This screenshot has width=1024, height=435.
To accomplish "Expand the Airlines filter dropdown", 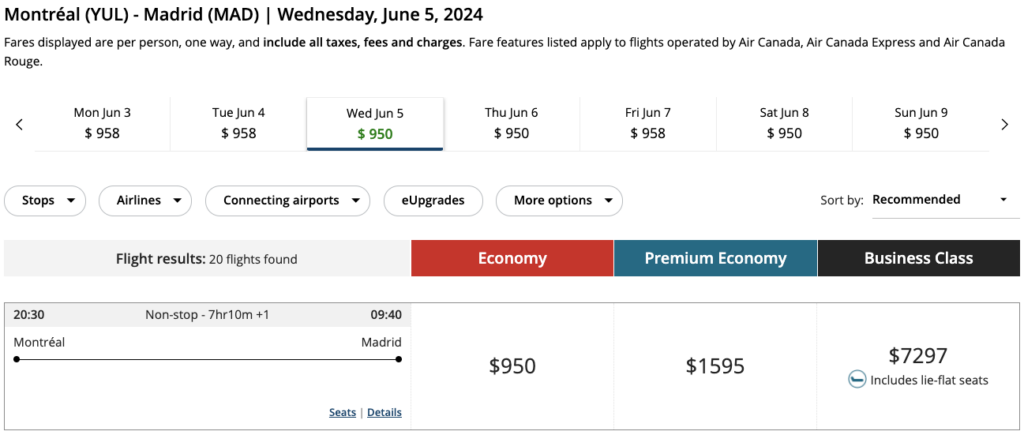I will (x=145, y=200).
